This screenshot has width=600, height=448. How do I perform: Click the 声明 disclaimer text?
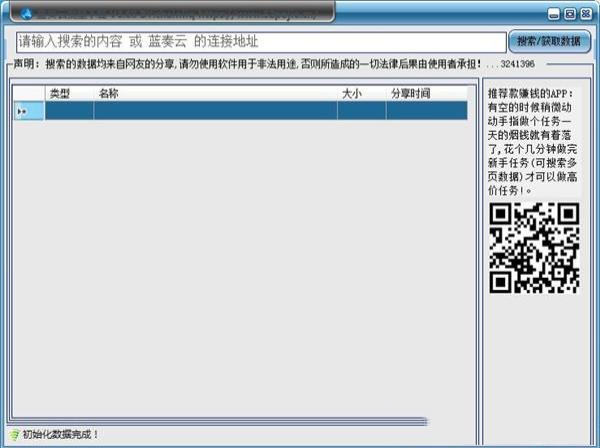247,64
